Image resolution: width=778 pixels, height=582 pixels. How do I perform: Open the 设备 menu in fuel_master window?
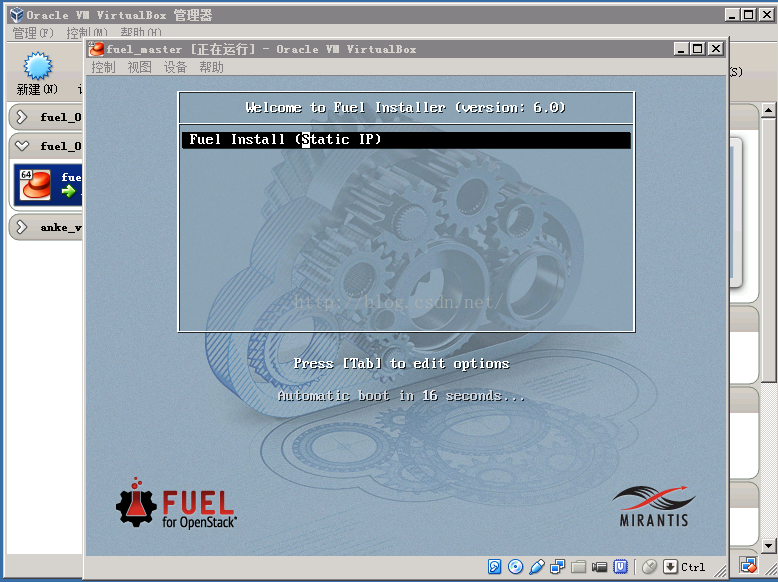175,67
